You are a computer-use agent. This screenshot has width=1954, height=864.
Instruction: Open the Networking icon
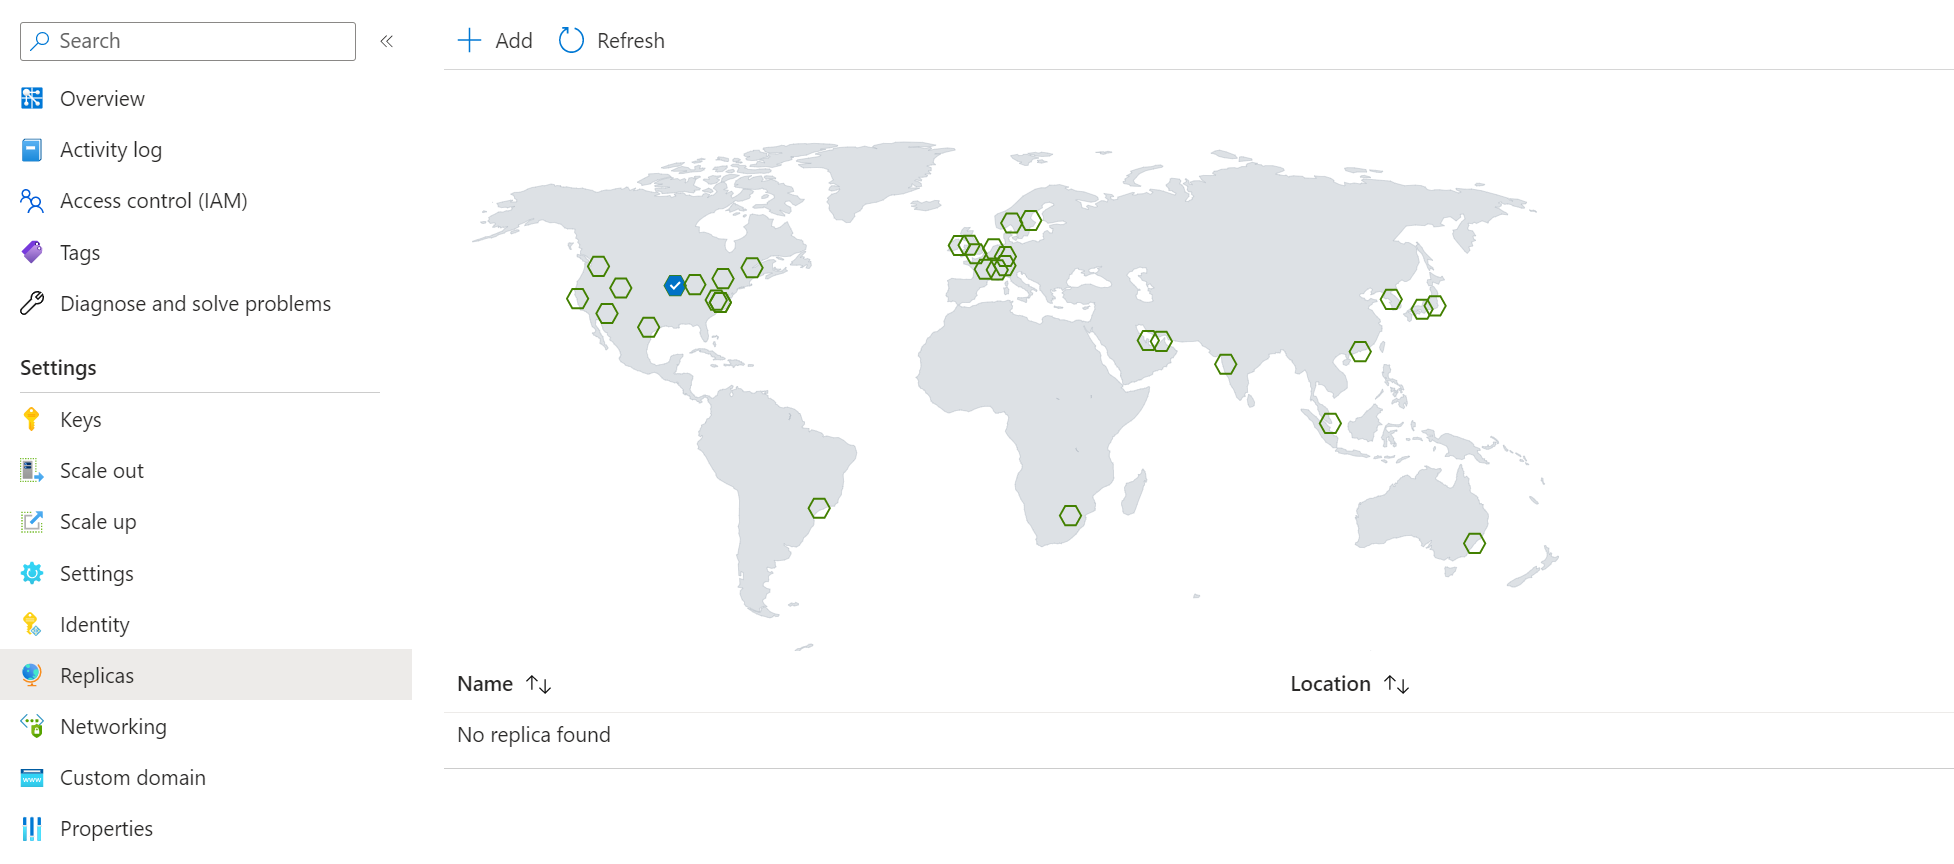pos(31,726)
